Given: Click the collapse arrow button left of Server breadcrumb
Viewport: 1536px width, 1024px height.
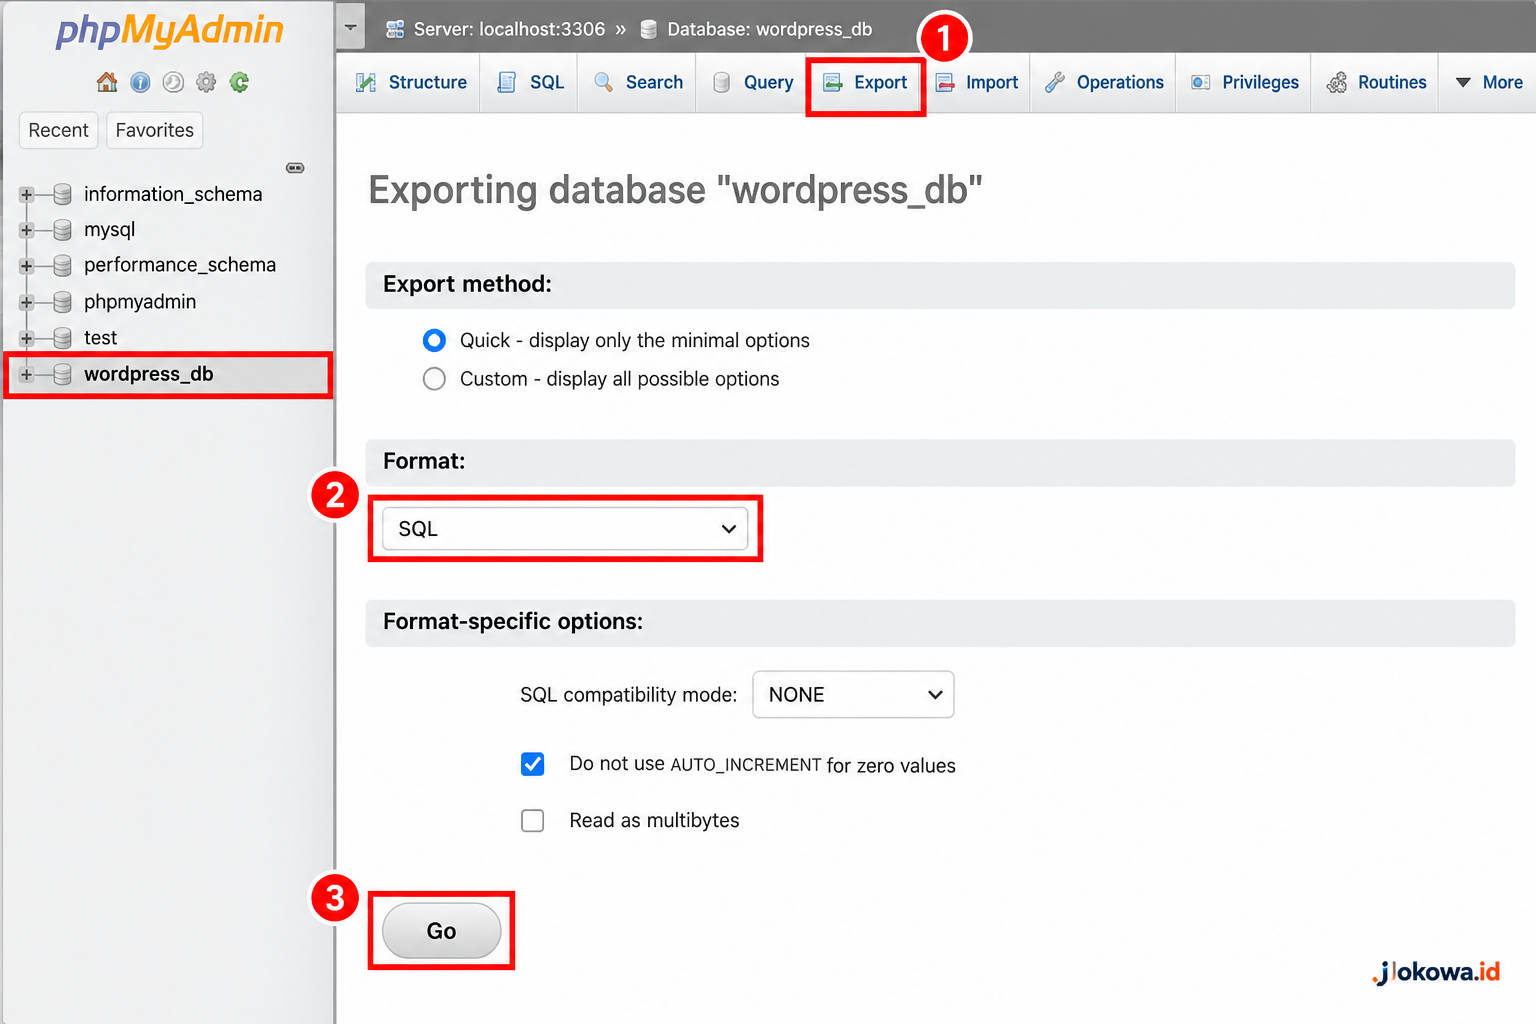Looking at the screenshot, I should [350, 27].
